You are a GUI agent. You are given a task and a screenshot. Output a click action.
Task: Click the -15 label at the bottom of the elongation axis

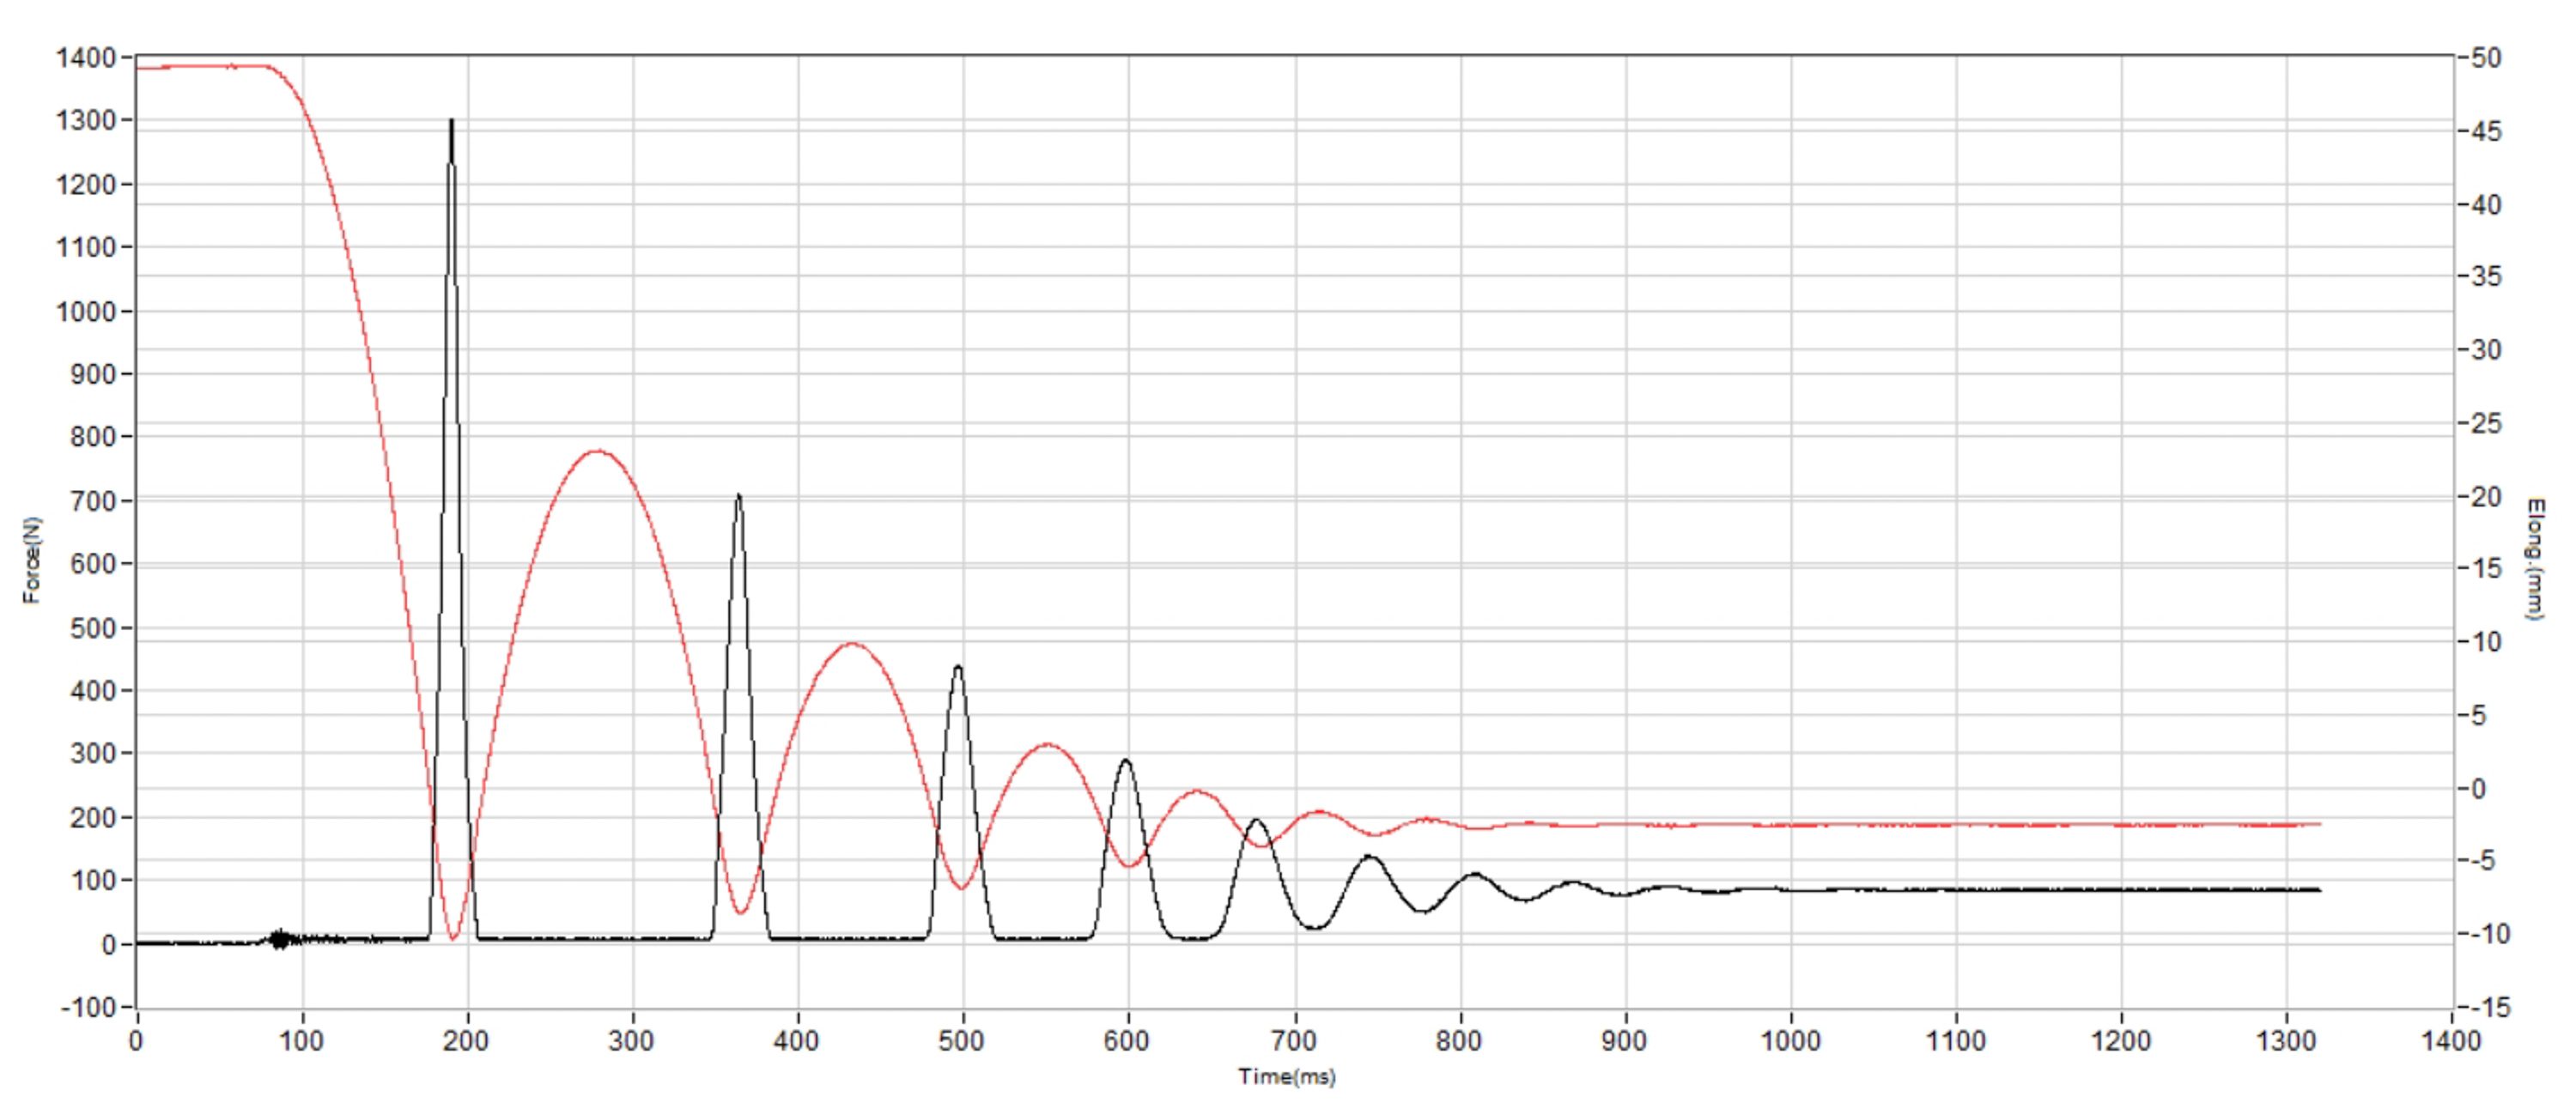pos(2485,1008)
